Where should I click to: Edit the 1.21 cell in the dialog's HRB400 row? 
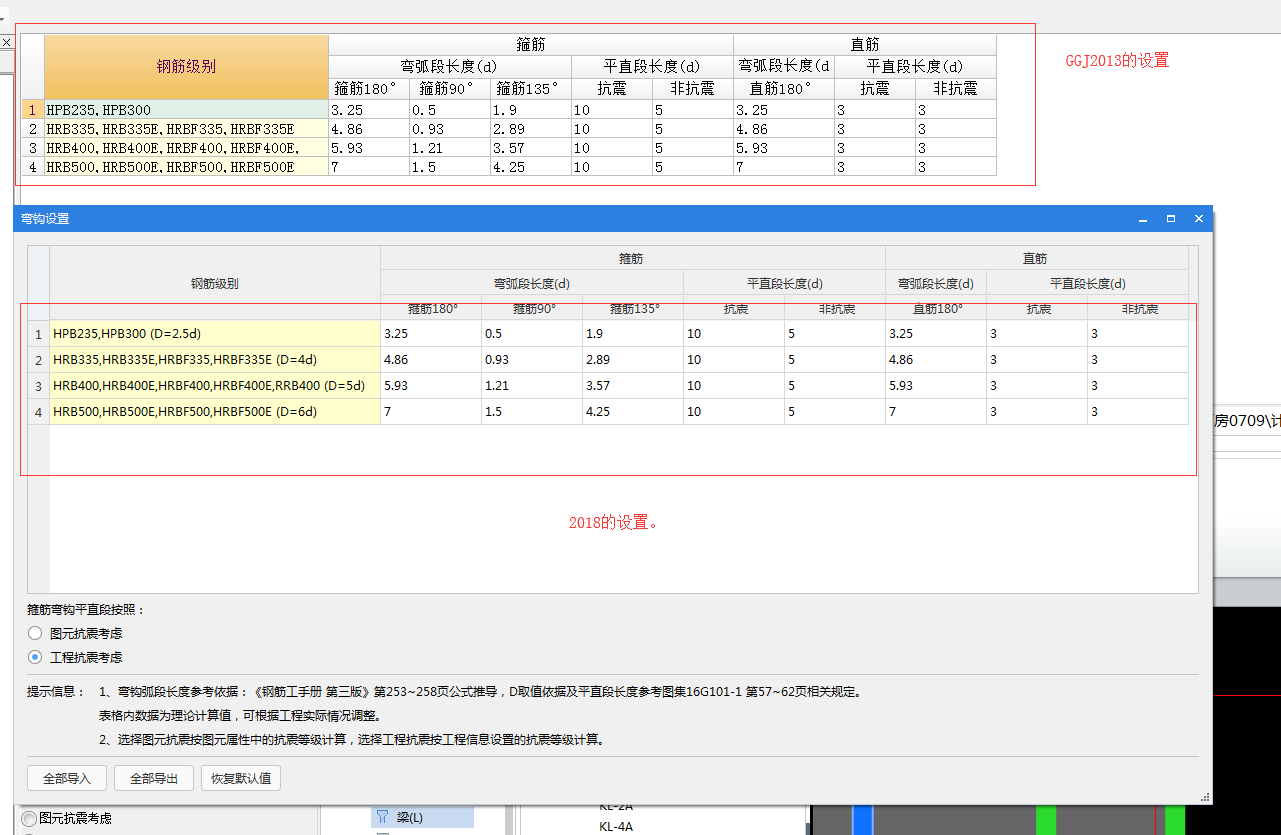pos(532,386)
